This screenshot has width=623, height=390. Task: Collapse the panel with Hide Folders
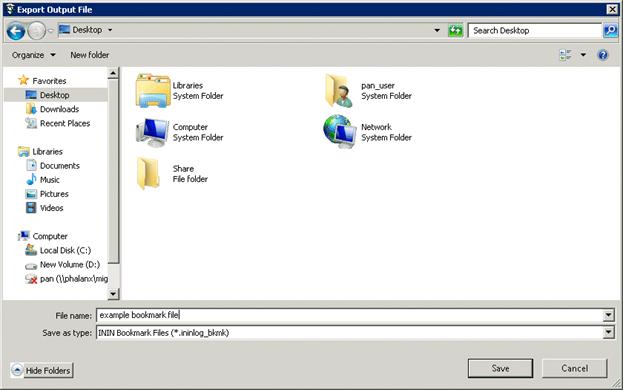coord(42,371)
